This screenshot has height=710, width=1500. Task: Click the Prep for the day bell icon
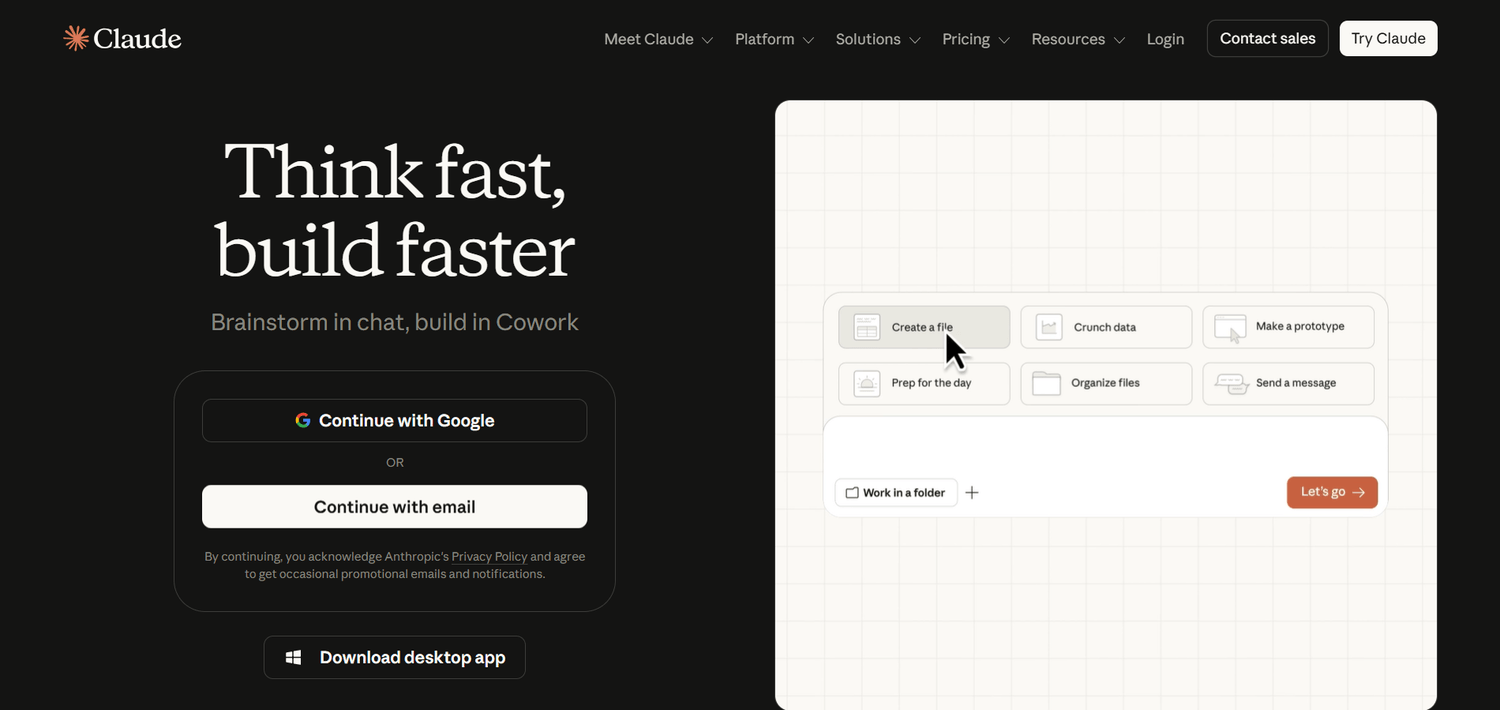click(867, 383)
